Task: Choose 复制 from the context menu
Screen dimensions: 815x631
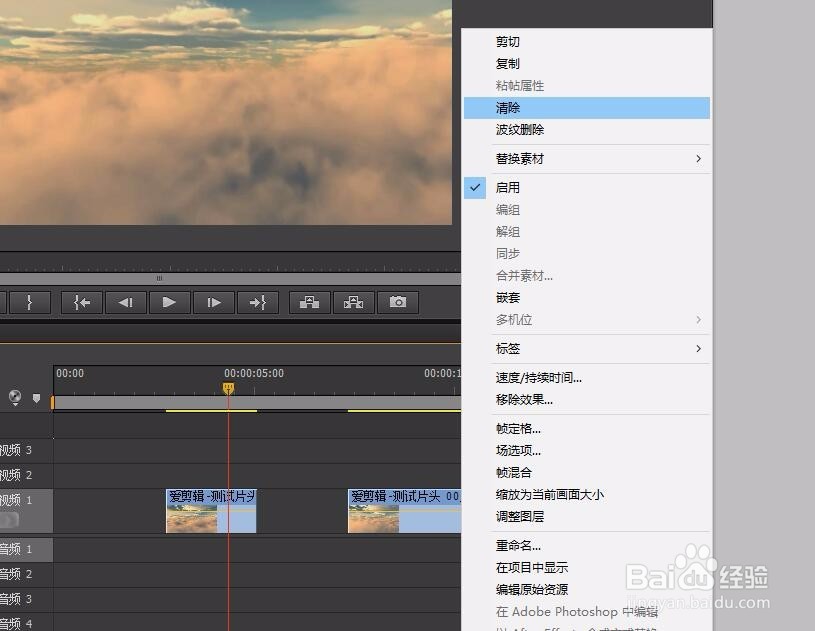Action: pyautogui.click(x=587, y=63)
